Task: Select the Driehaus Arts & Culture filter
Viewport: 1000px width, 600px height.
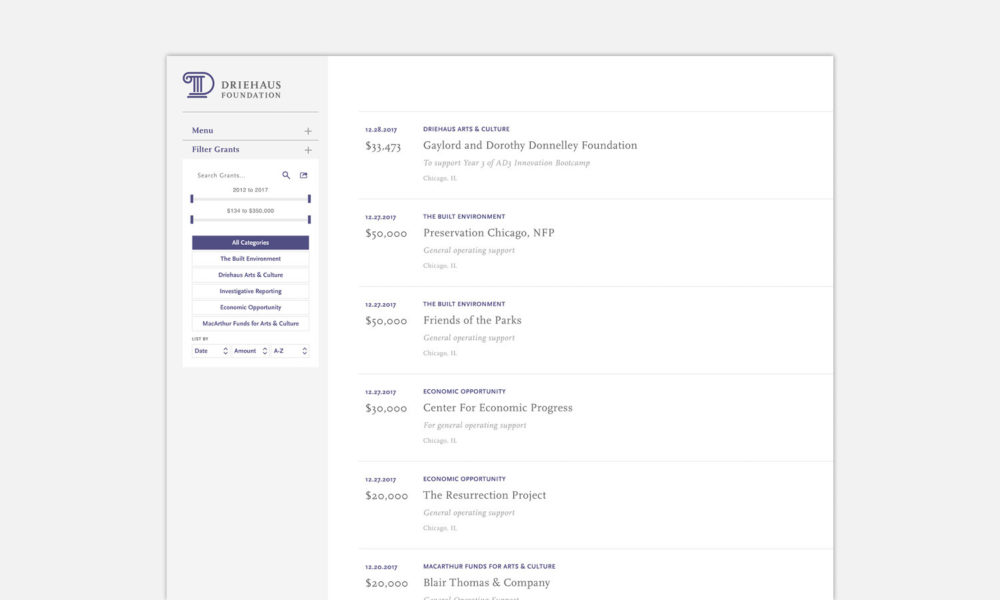Action: click(x=249, y=274)
